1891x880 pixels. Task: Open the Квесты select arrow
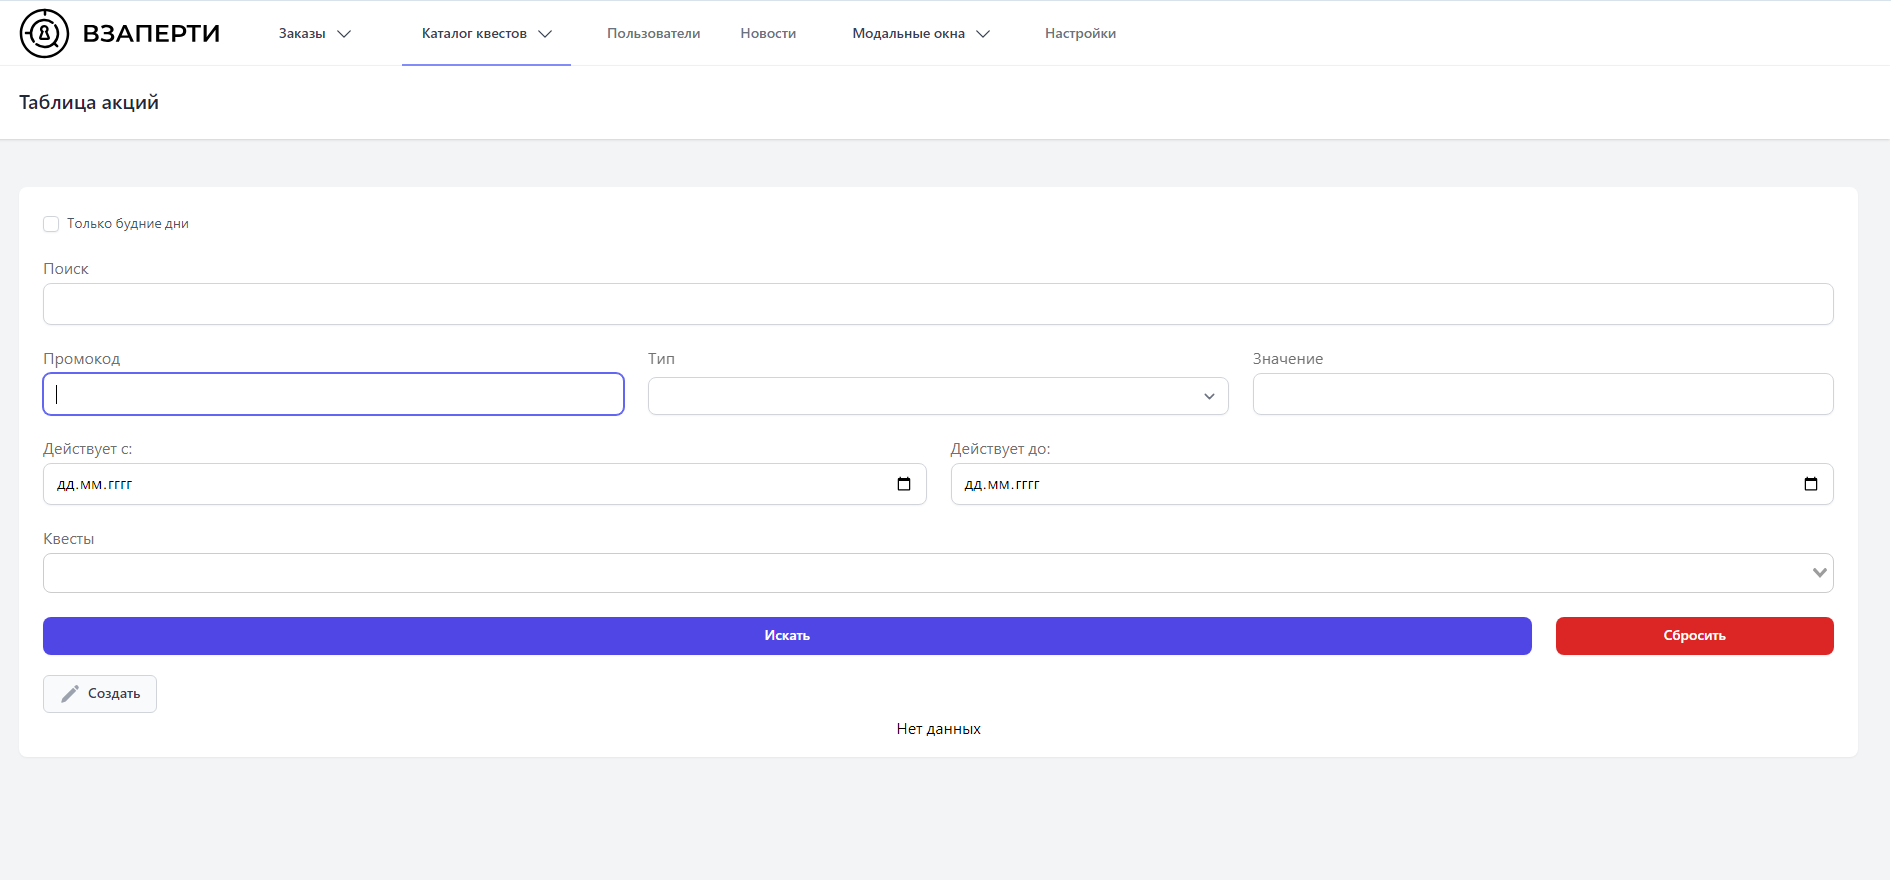coord(1819,573)
